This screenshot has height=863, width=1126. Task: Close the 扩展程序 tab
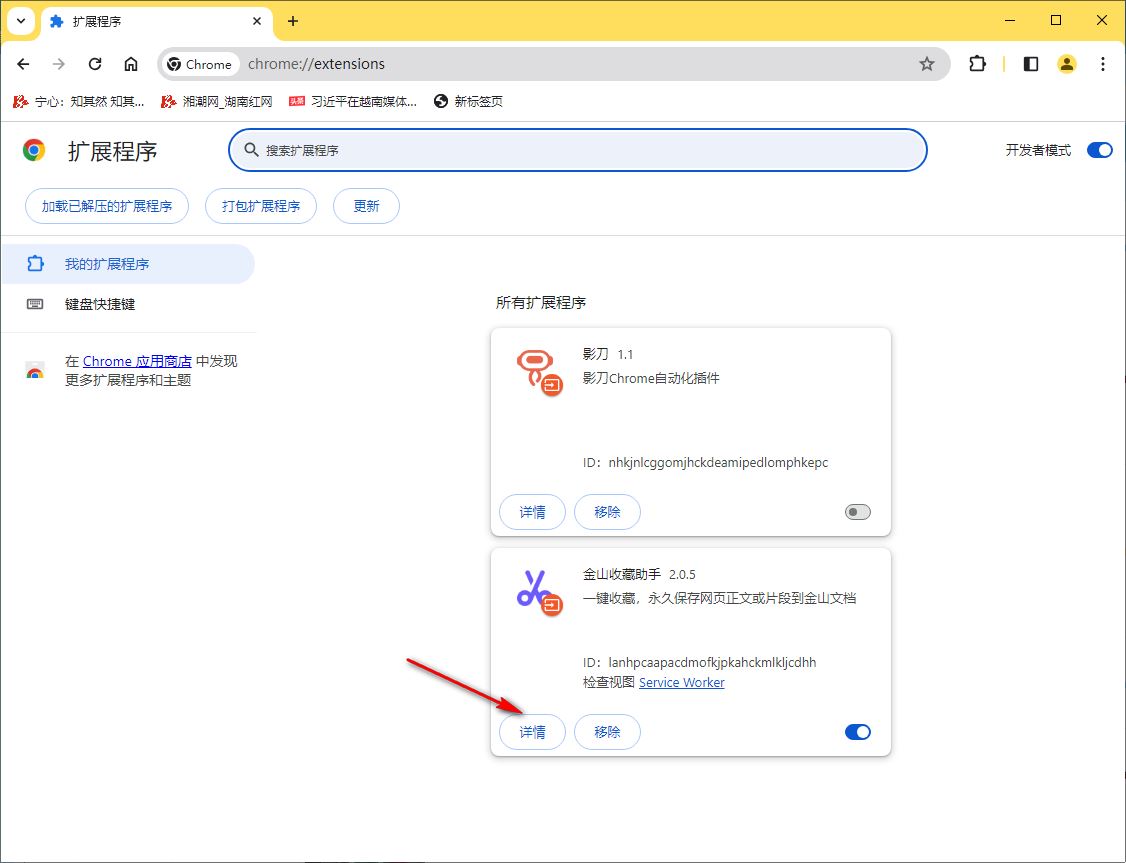(256, 22)
